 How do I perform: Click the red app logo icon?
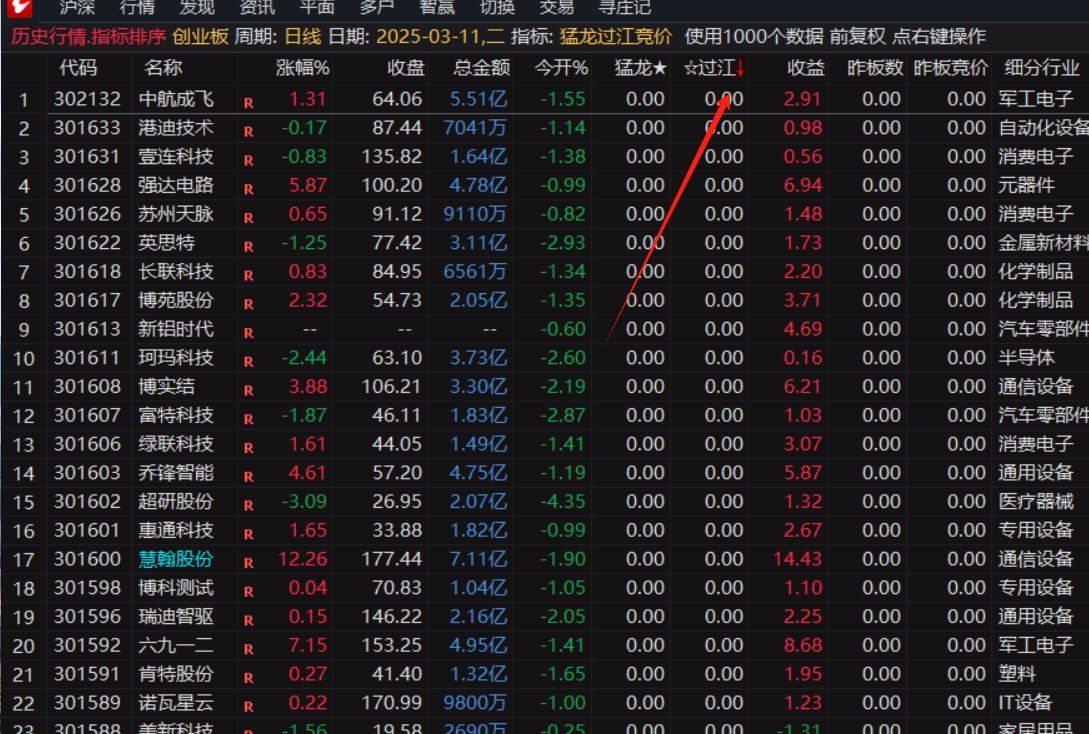tap(18, 7)
